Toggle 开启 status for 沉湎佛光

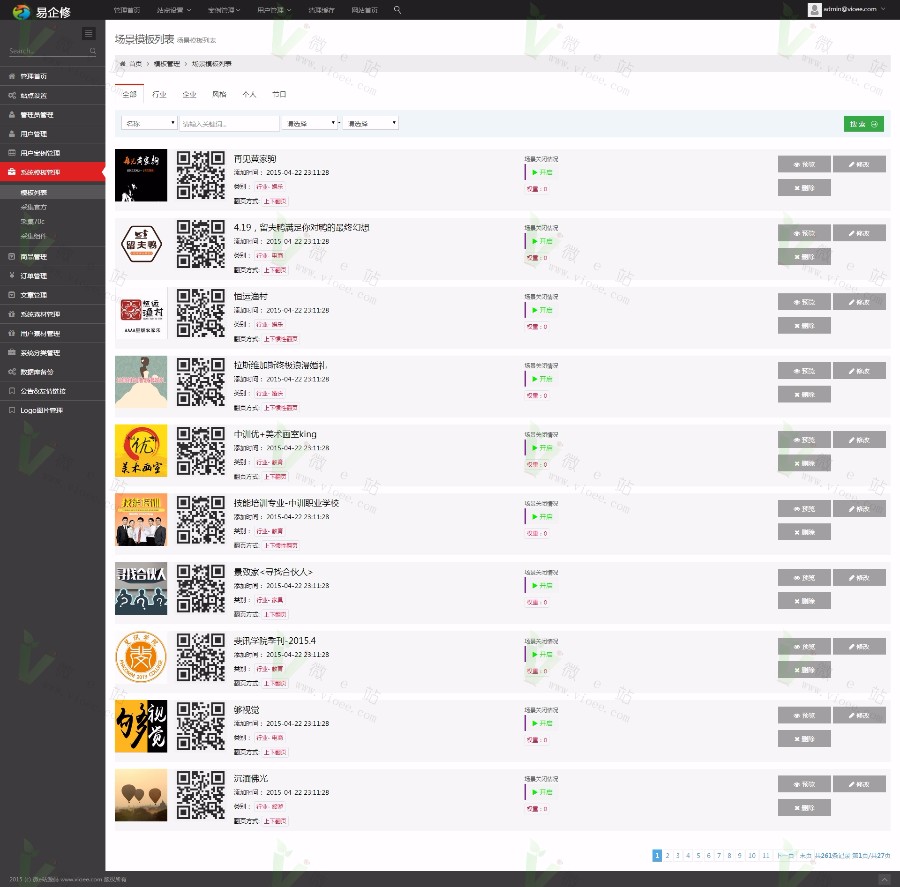pyautogui.click(x=542, y=792)
